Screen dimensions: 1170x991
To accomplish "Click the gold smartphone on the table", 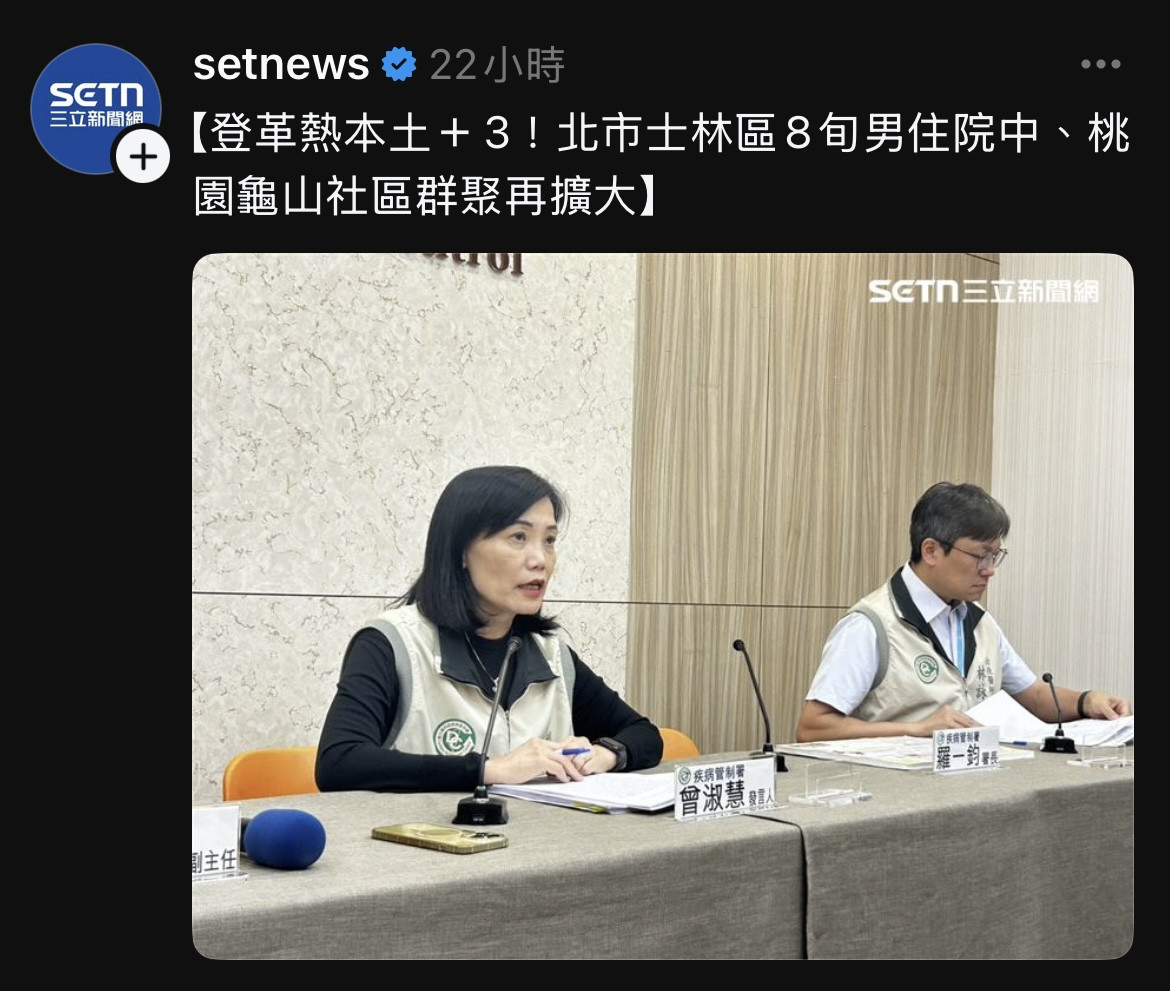I will tap(440, 837).
